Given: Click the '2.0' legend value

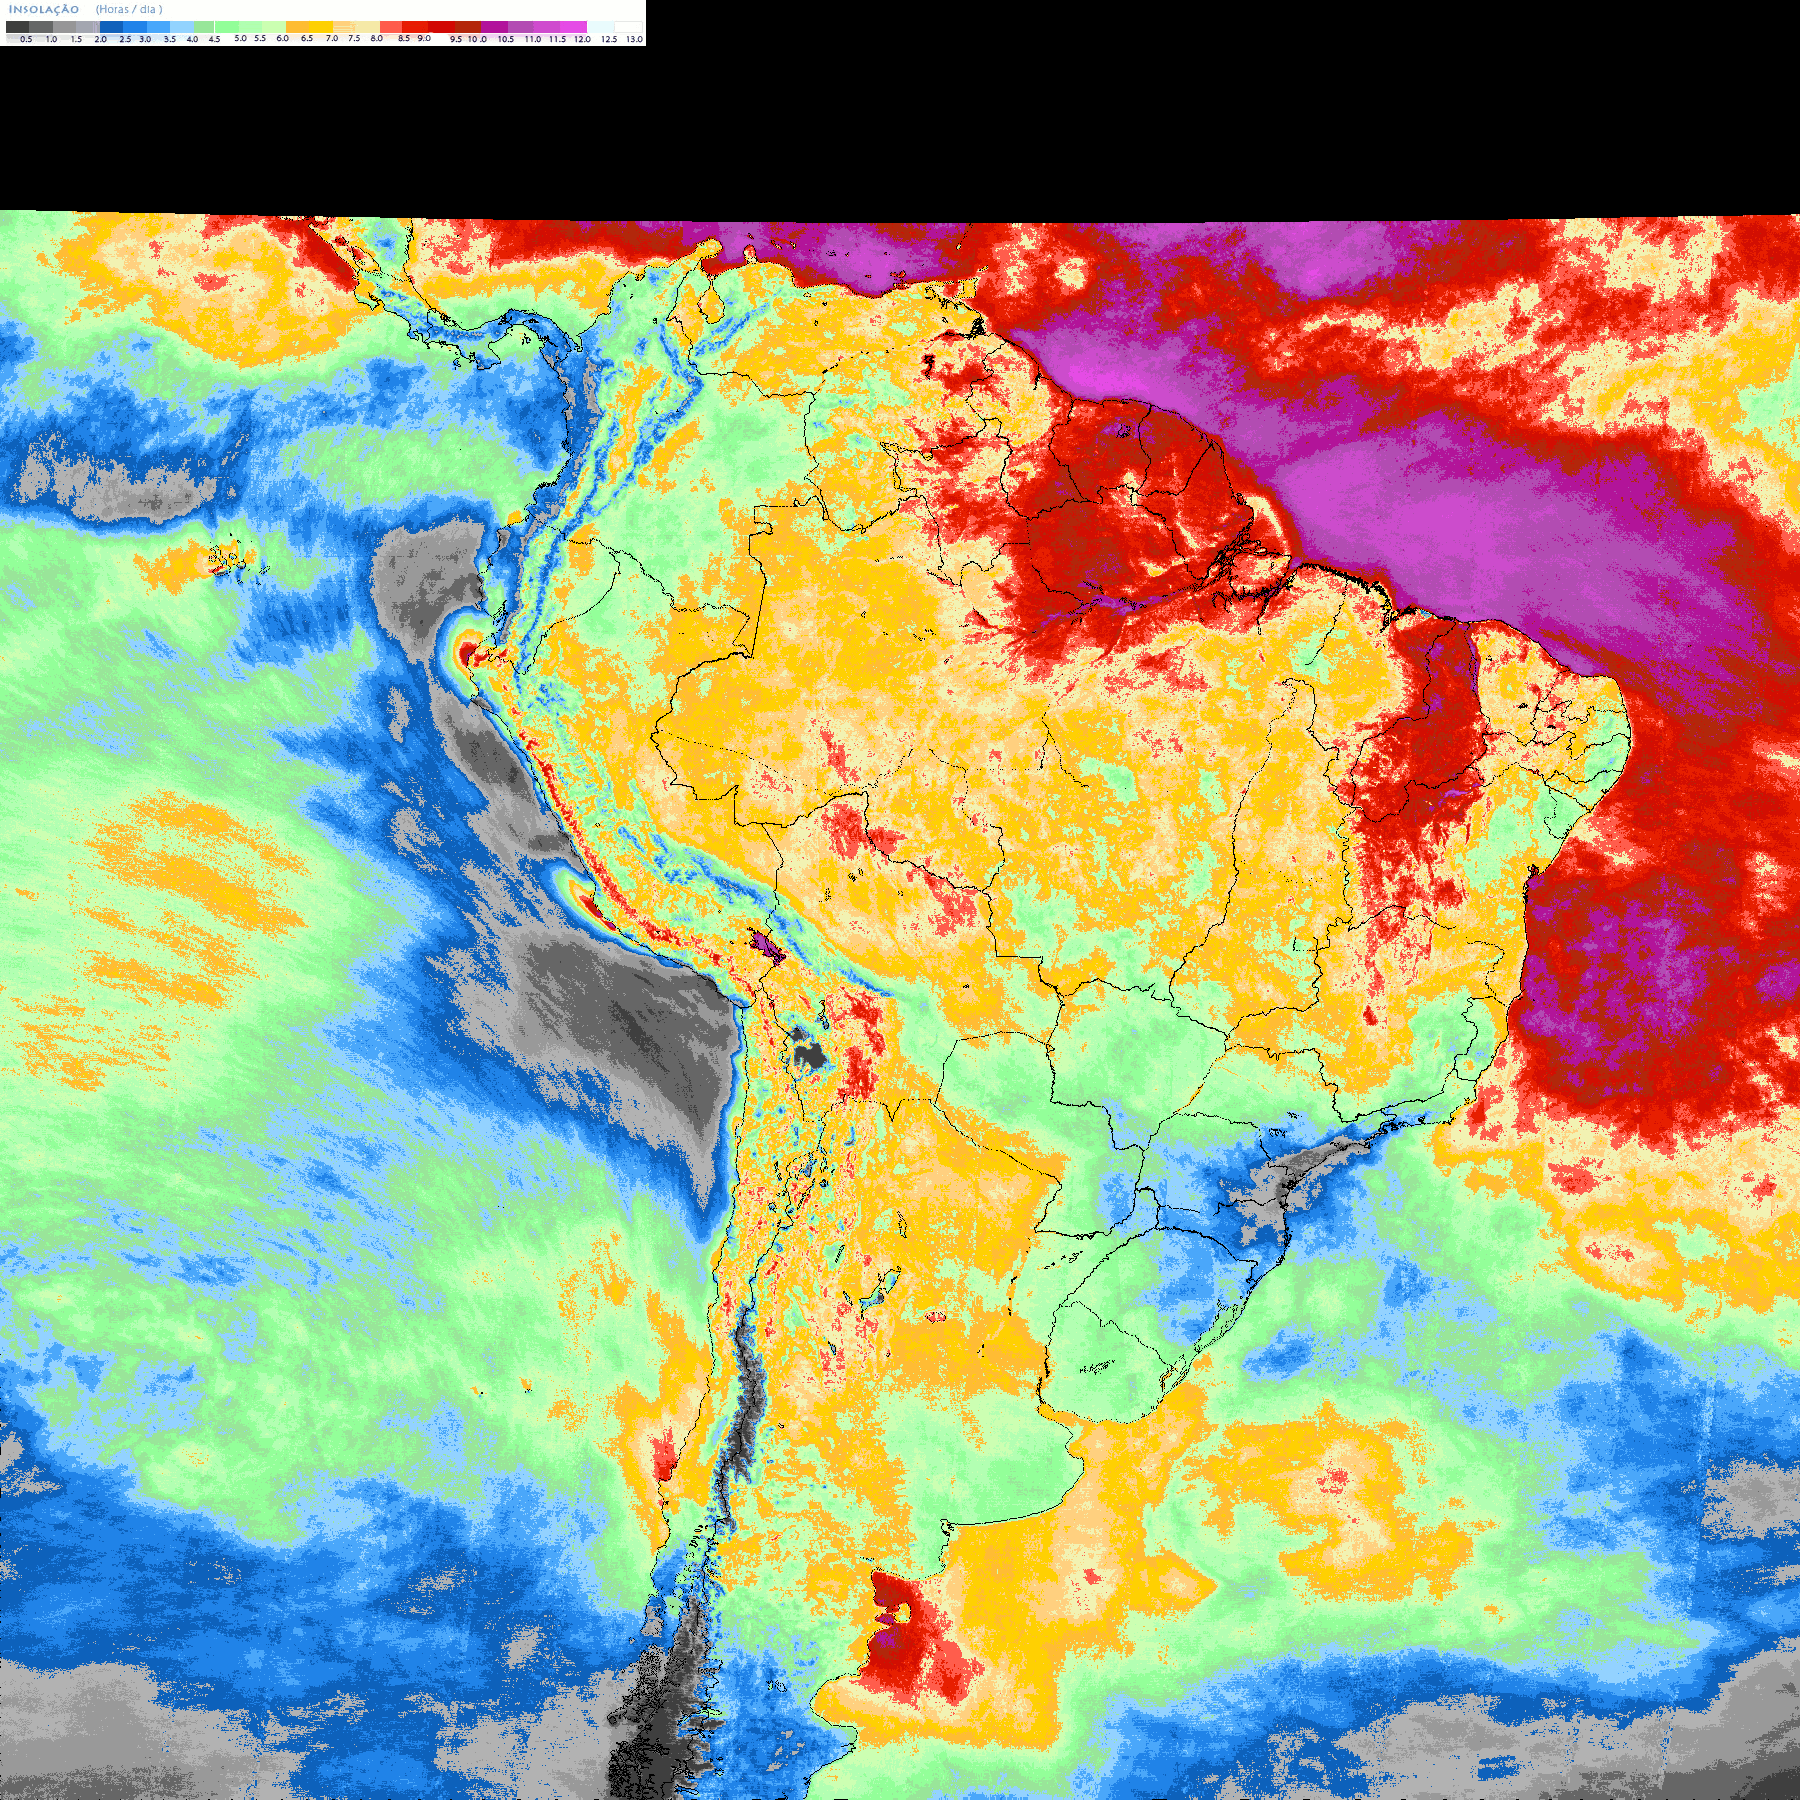Looking at the screenshot, I should coord(101,39).
